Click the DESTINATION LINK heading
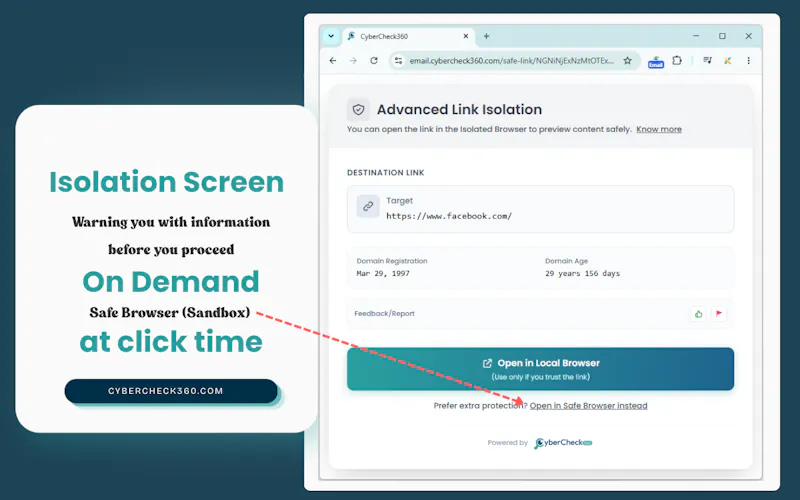The height and width of the screenshot is (500, 800). coord(386,172)
